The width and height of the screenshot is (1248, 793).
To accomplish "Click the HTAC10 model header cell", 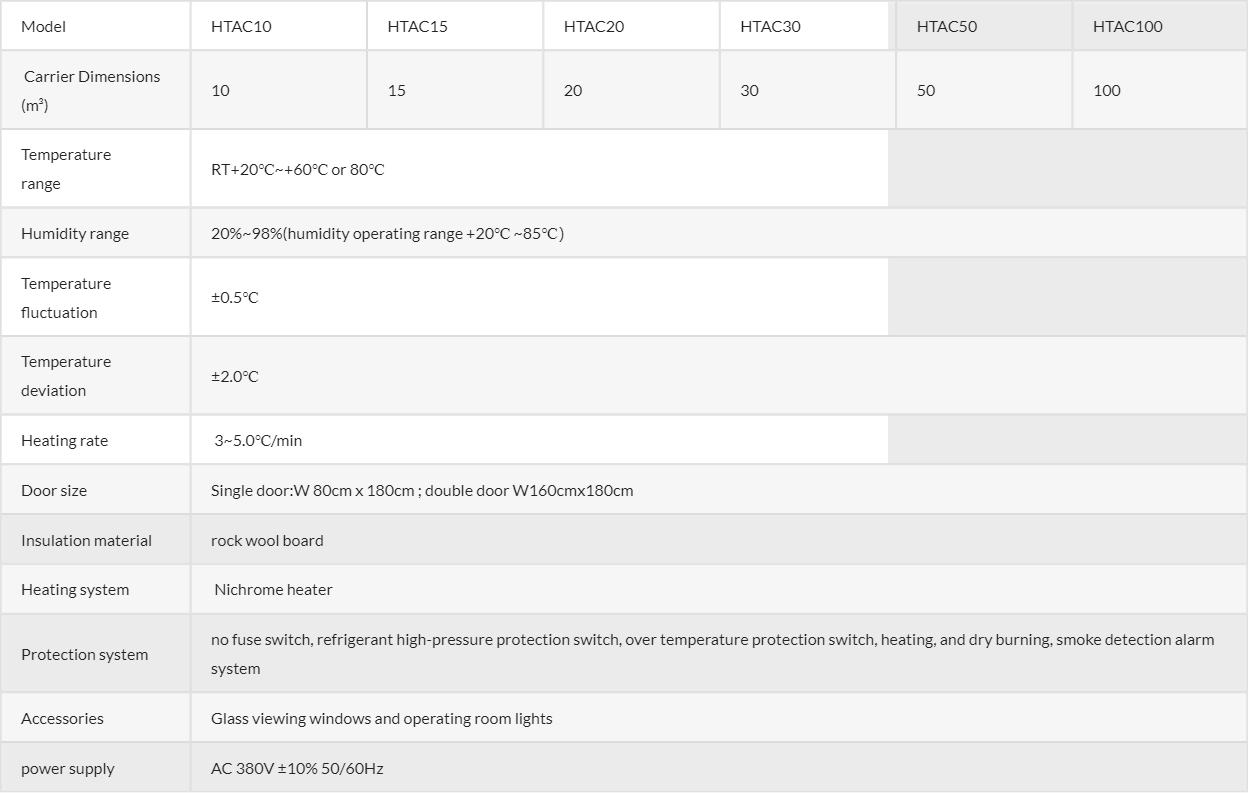I will [278, 26].
